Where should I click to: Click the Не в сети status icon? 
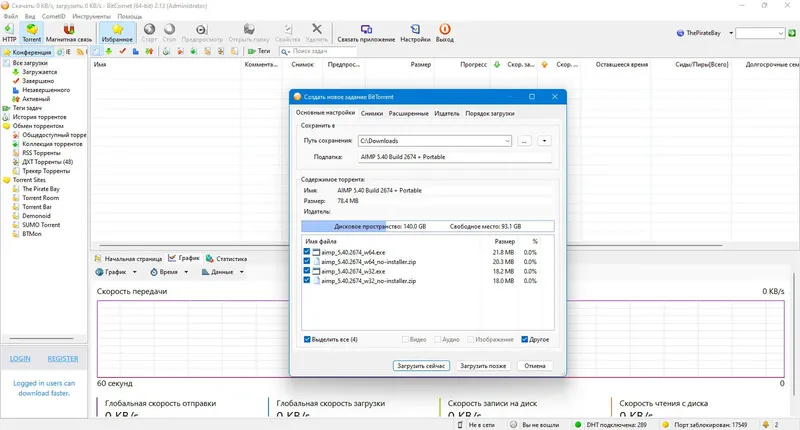460,424
